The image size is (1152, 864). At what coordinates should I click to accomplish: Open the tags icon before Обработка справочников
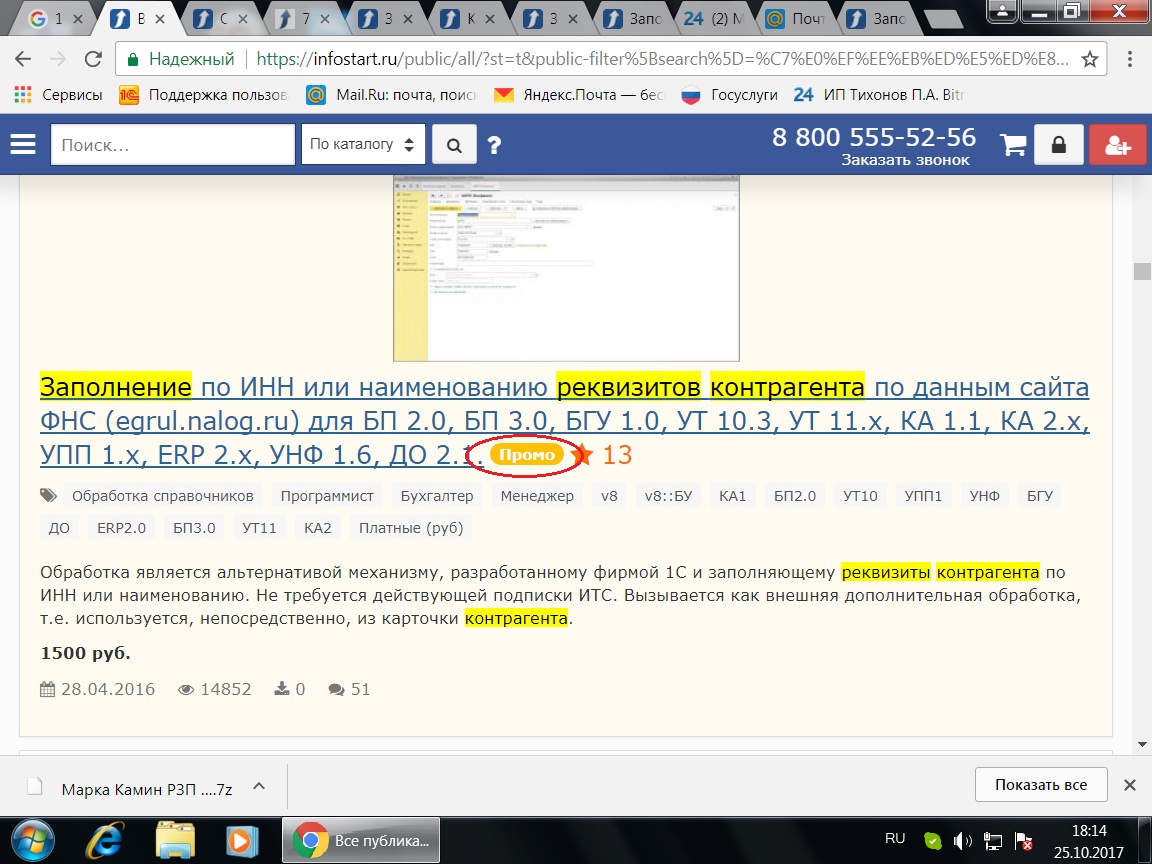(48, 496)
